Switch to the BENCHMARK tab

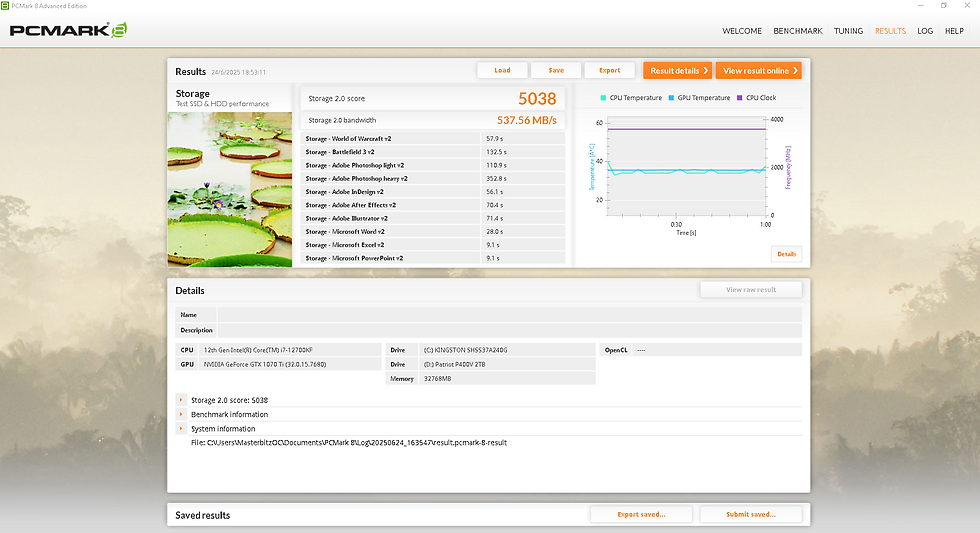pyautogui.click(x=798, y=31)
